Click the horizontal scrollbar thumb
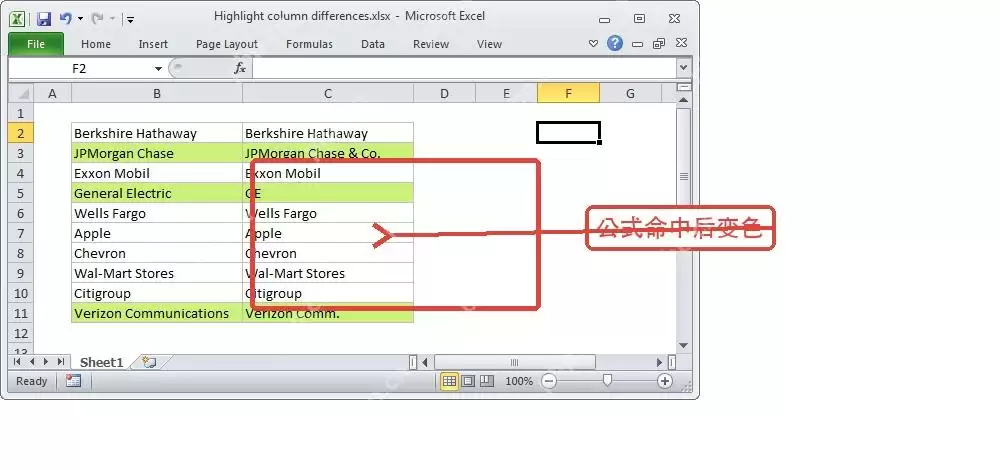1000x470 pixels. click(x=515, y=362)
